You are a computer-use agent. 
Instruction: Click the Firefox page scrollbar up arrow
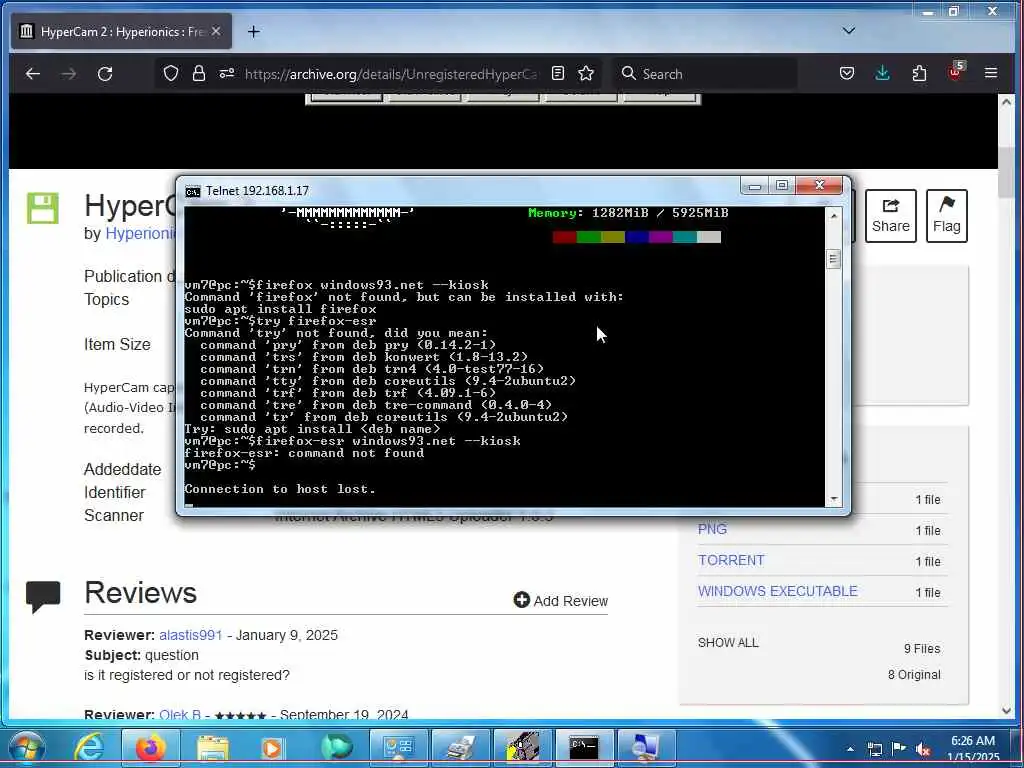1006,103
